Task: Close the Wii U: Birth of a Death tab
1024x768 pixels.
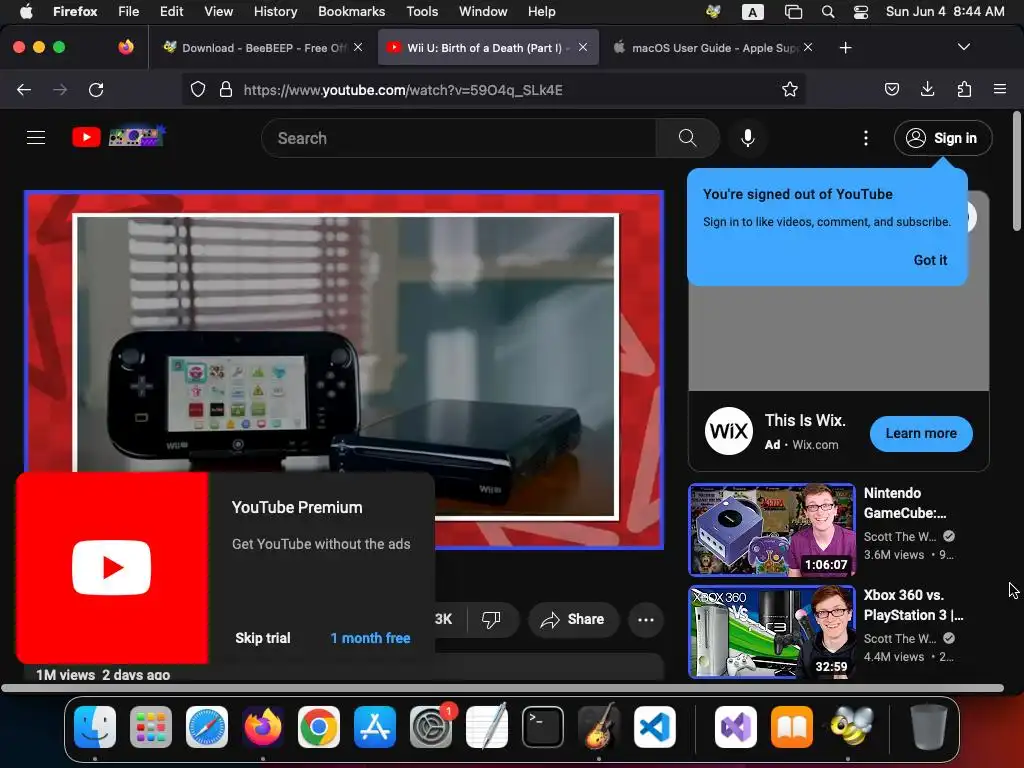Action: pos(583,47)
